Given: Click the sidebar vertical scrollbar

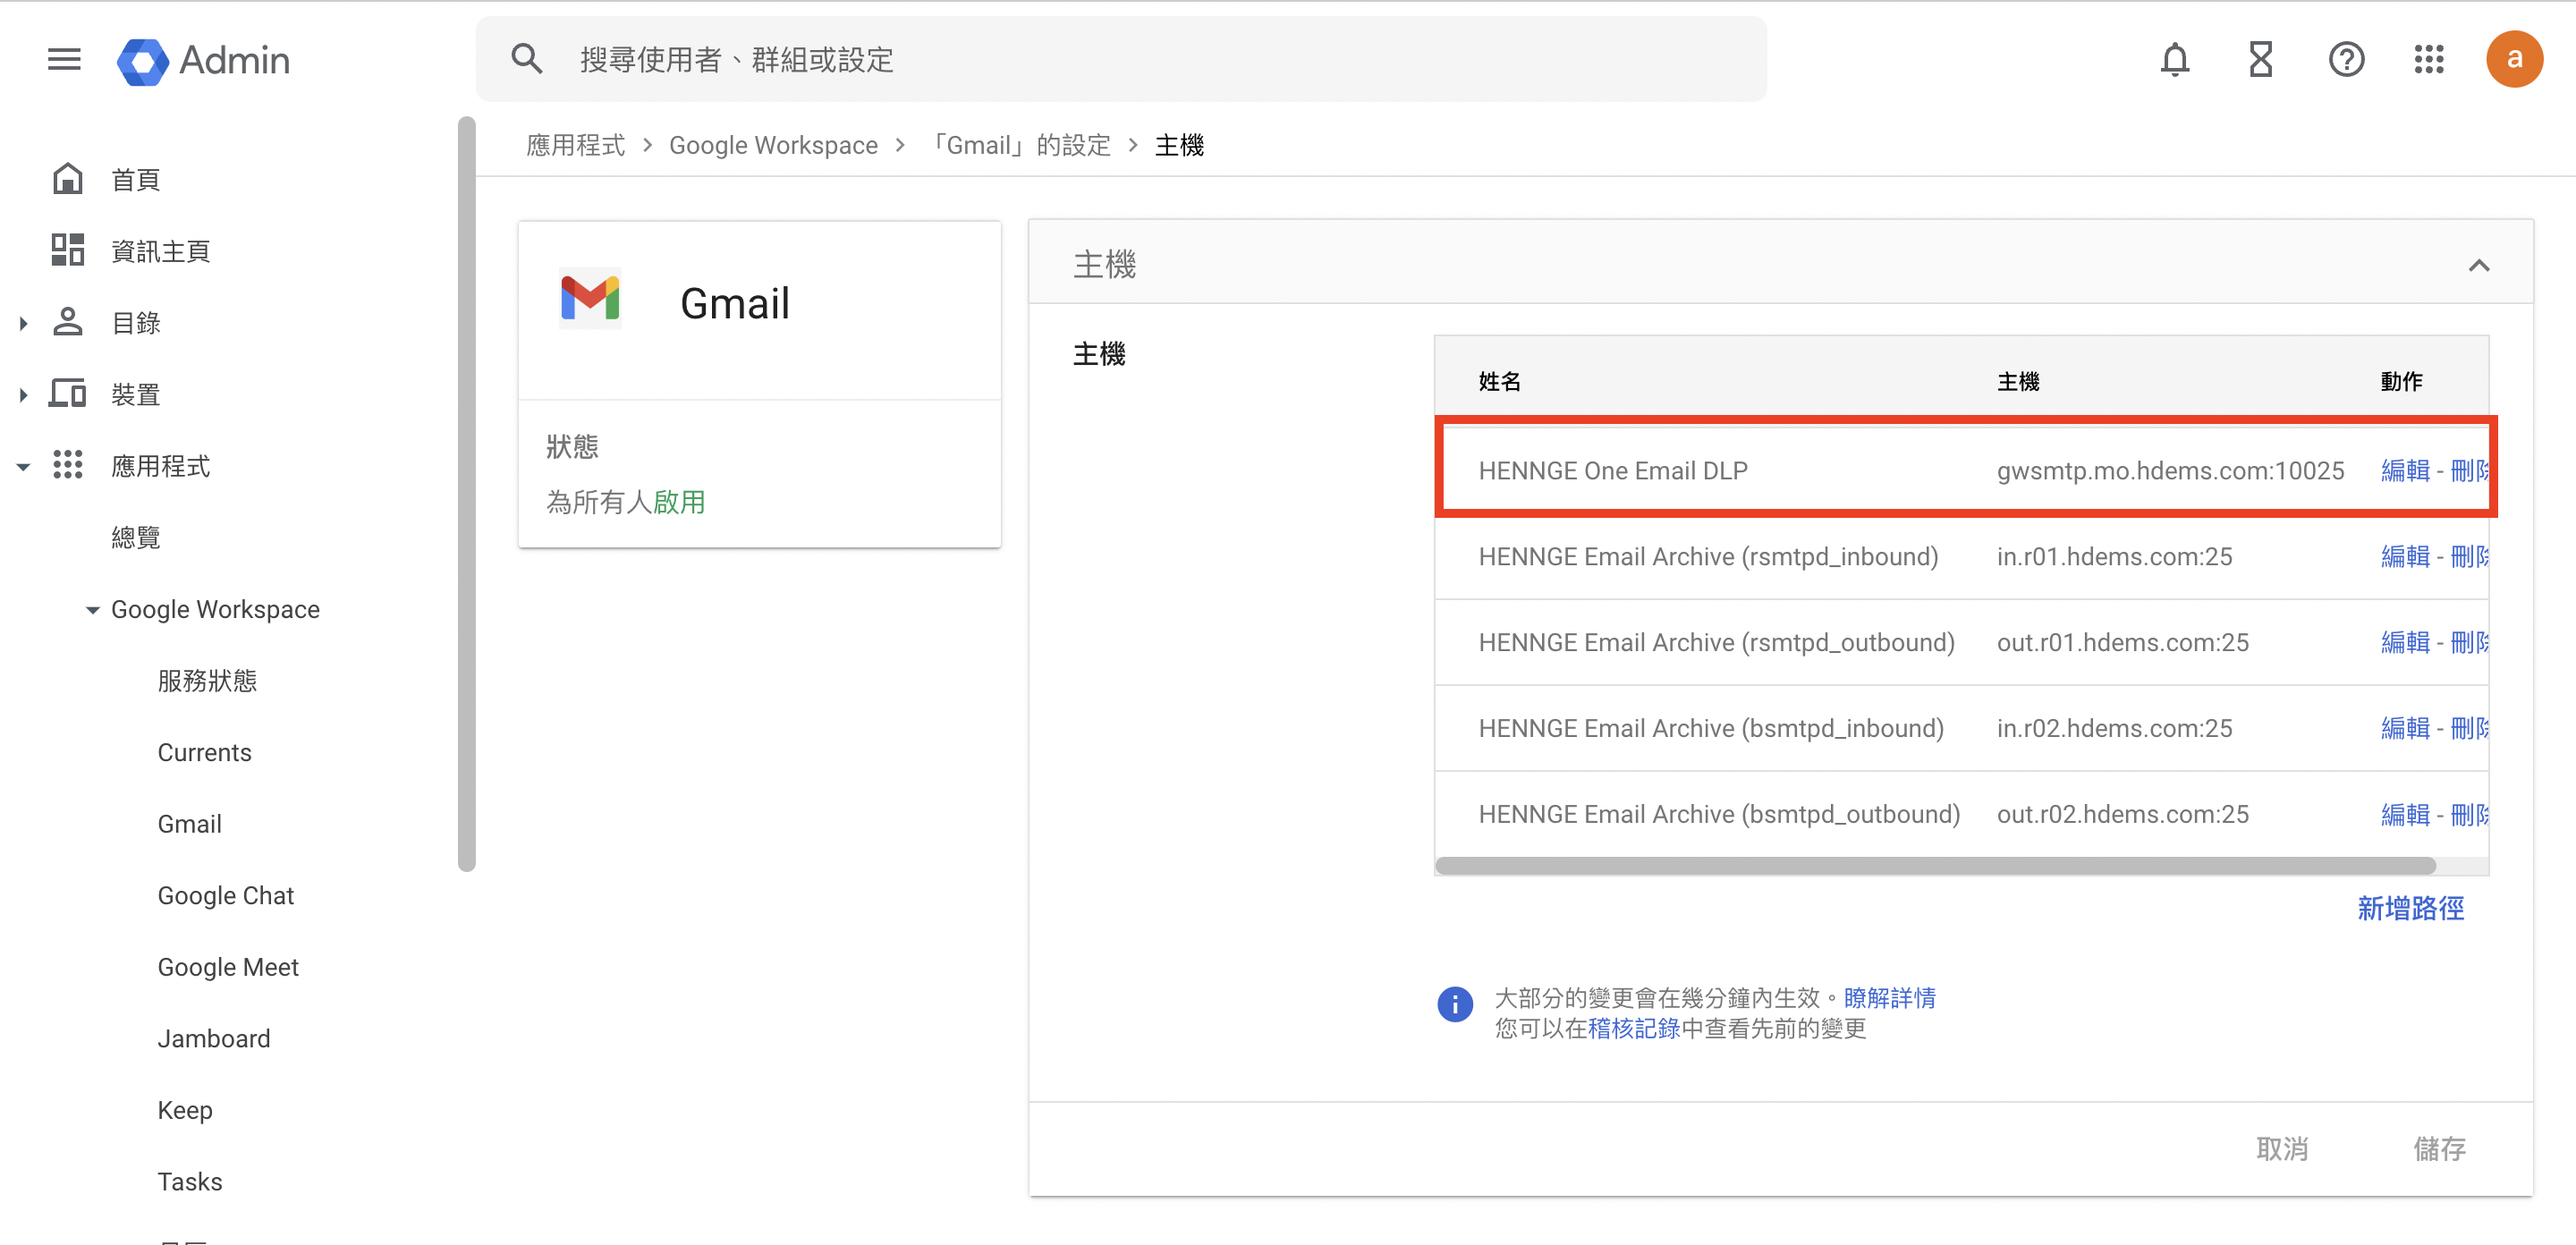Looking at the screenshot, I should point(466,494).
